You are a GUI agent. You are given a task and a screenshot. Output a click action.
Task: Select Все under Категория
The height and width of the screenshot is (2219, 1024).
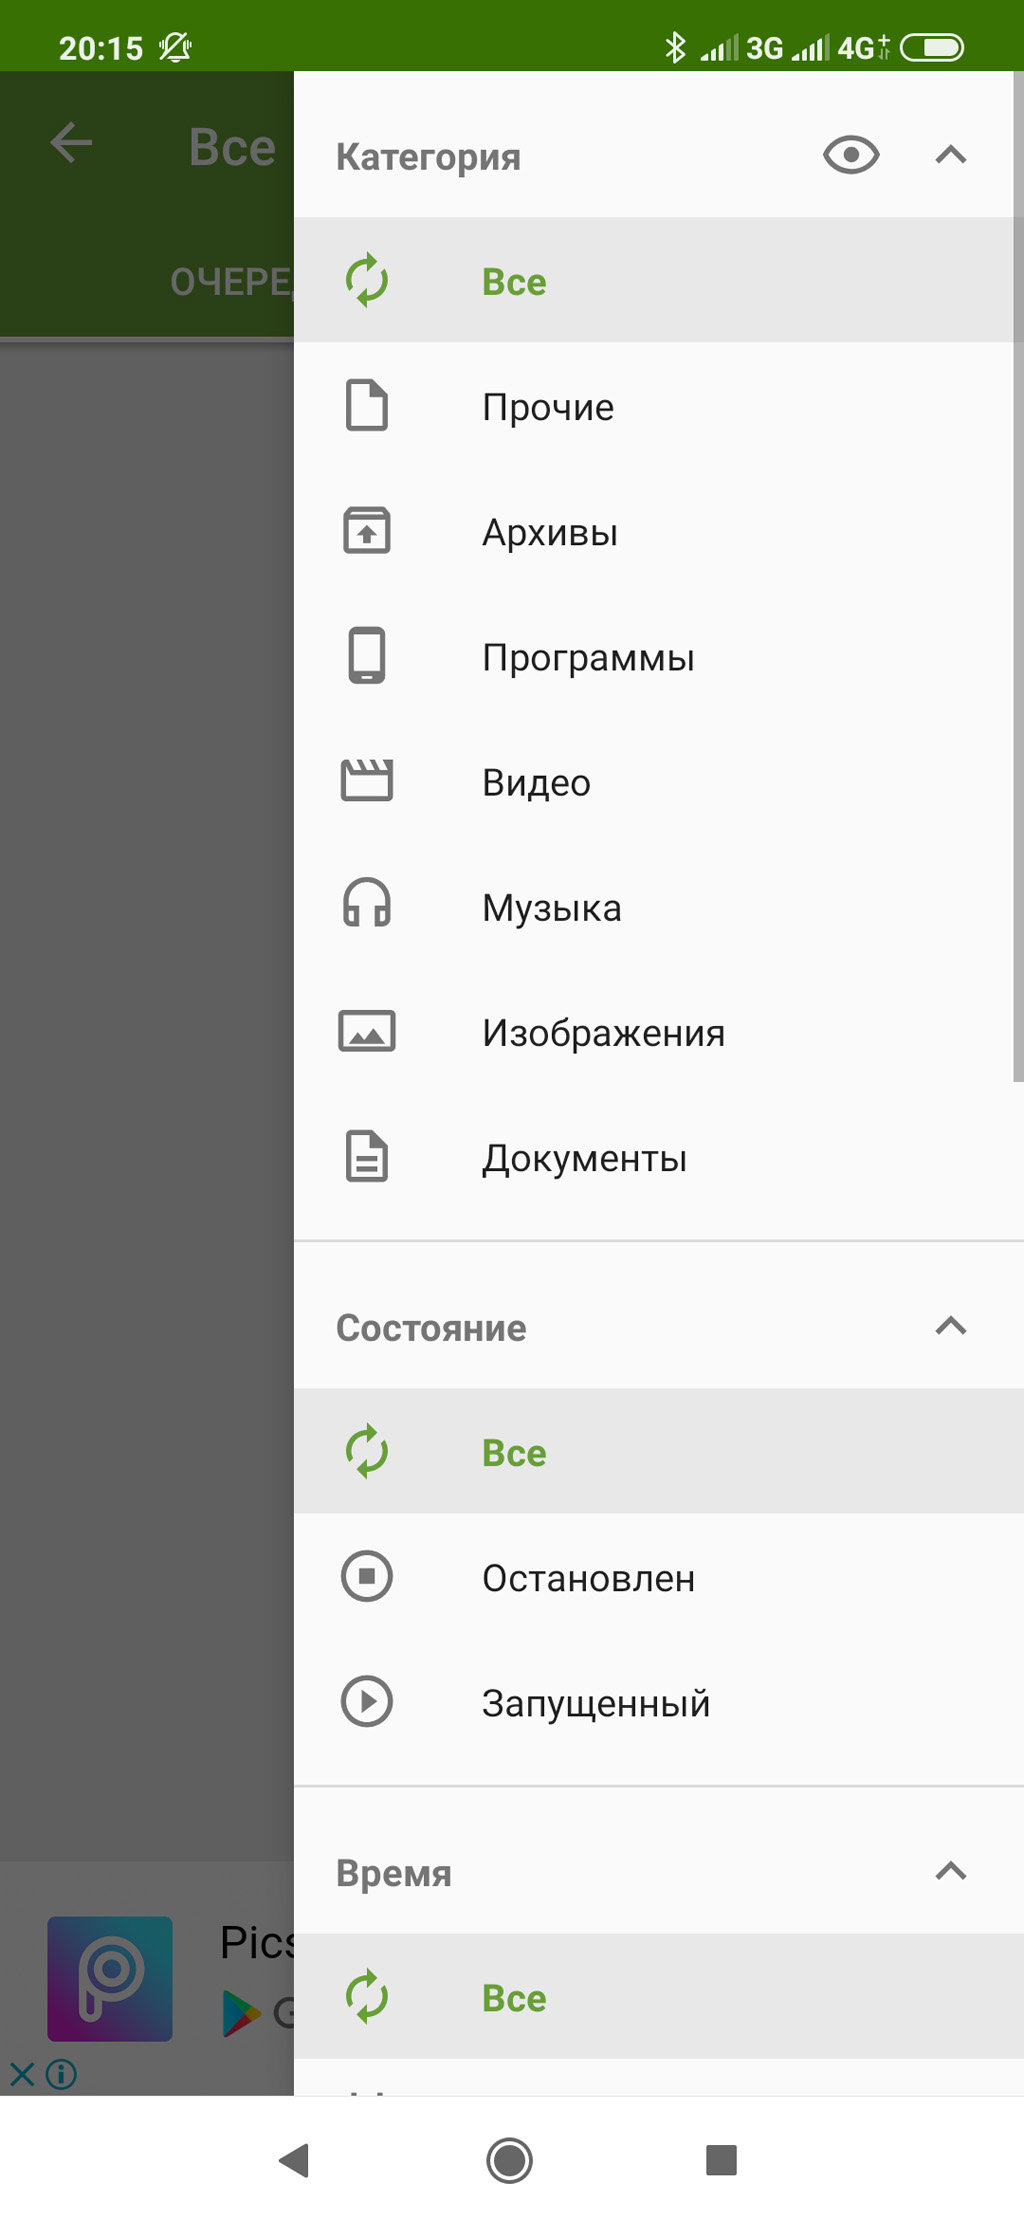tap(659, 280)
